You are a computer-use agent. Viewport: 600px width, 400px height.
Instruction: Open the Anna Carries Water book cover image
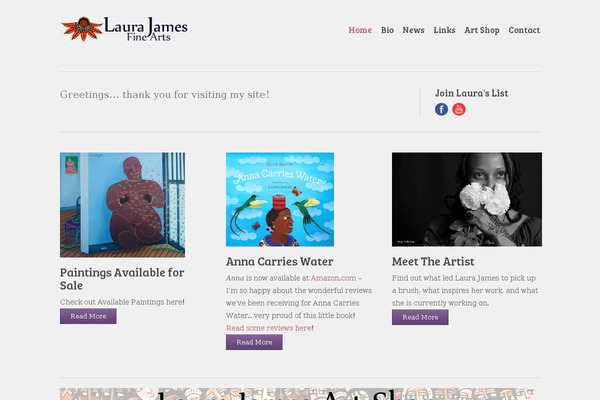(x=280, y=199)
